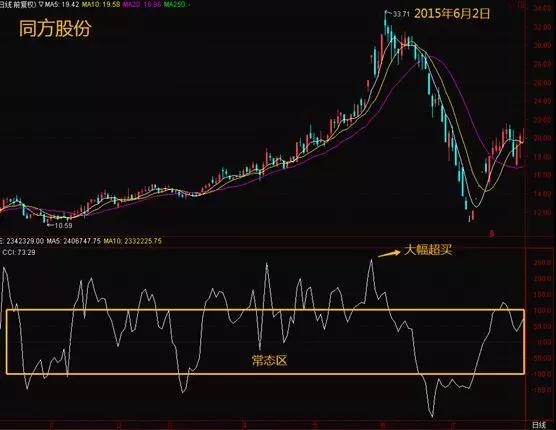Screen dimensions: 556x430
Task: Open the indicator dropdown triangle before MA5
Action: coord(41,5)
